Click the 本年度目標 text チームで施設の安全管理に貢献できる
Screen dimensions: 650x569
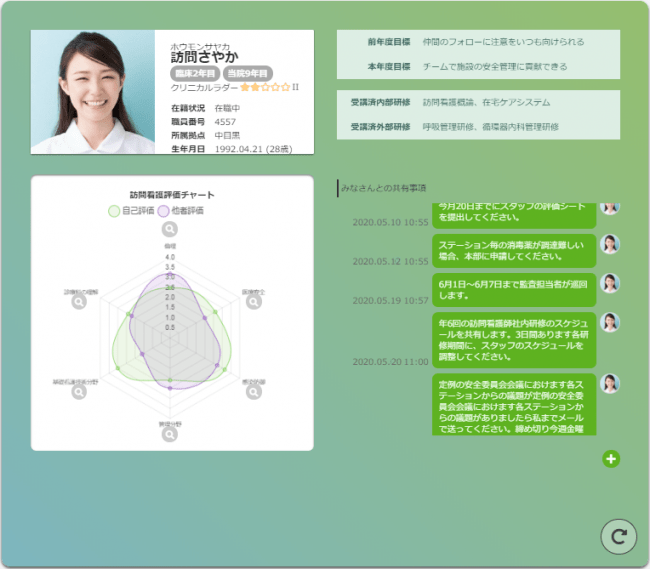click(x=495, y=67)
